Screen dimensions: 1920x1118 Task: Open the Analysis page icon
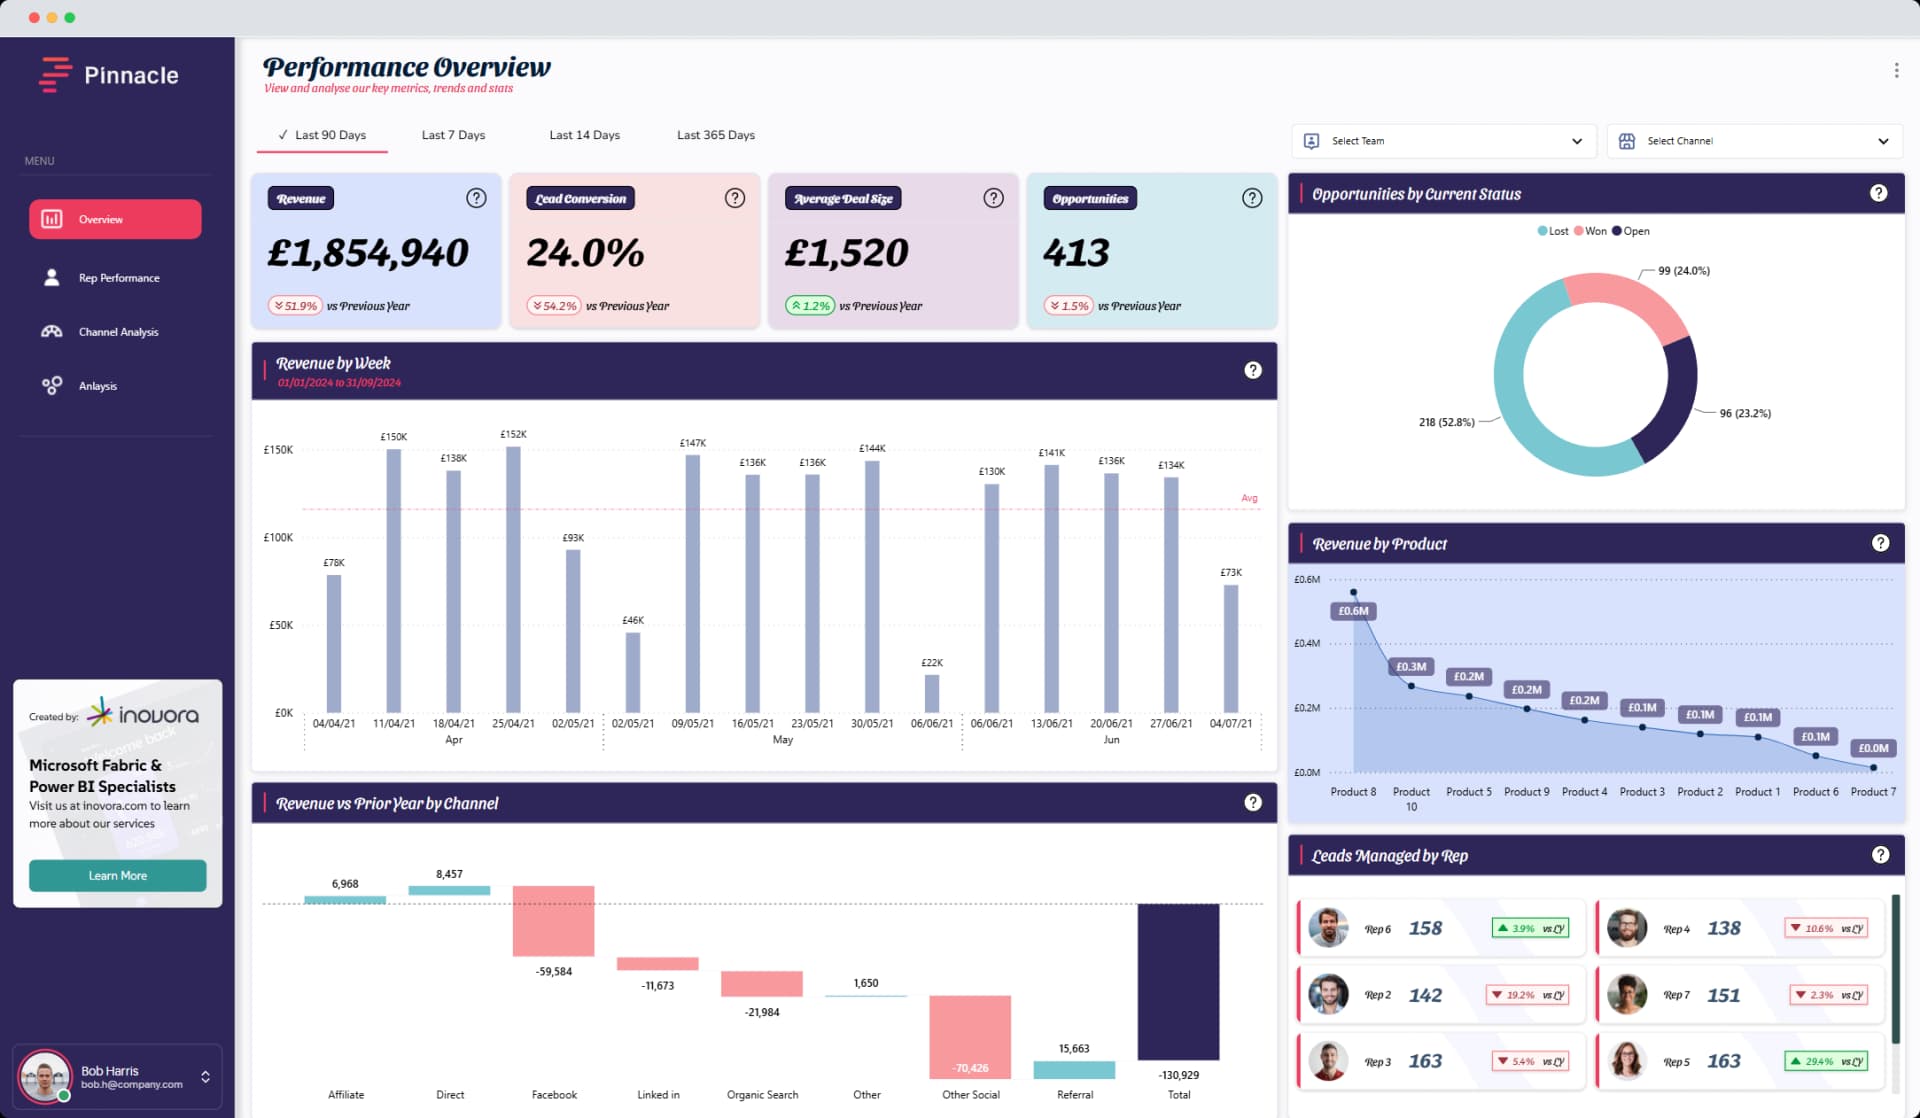click(51, 385)
